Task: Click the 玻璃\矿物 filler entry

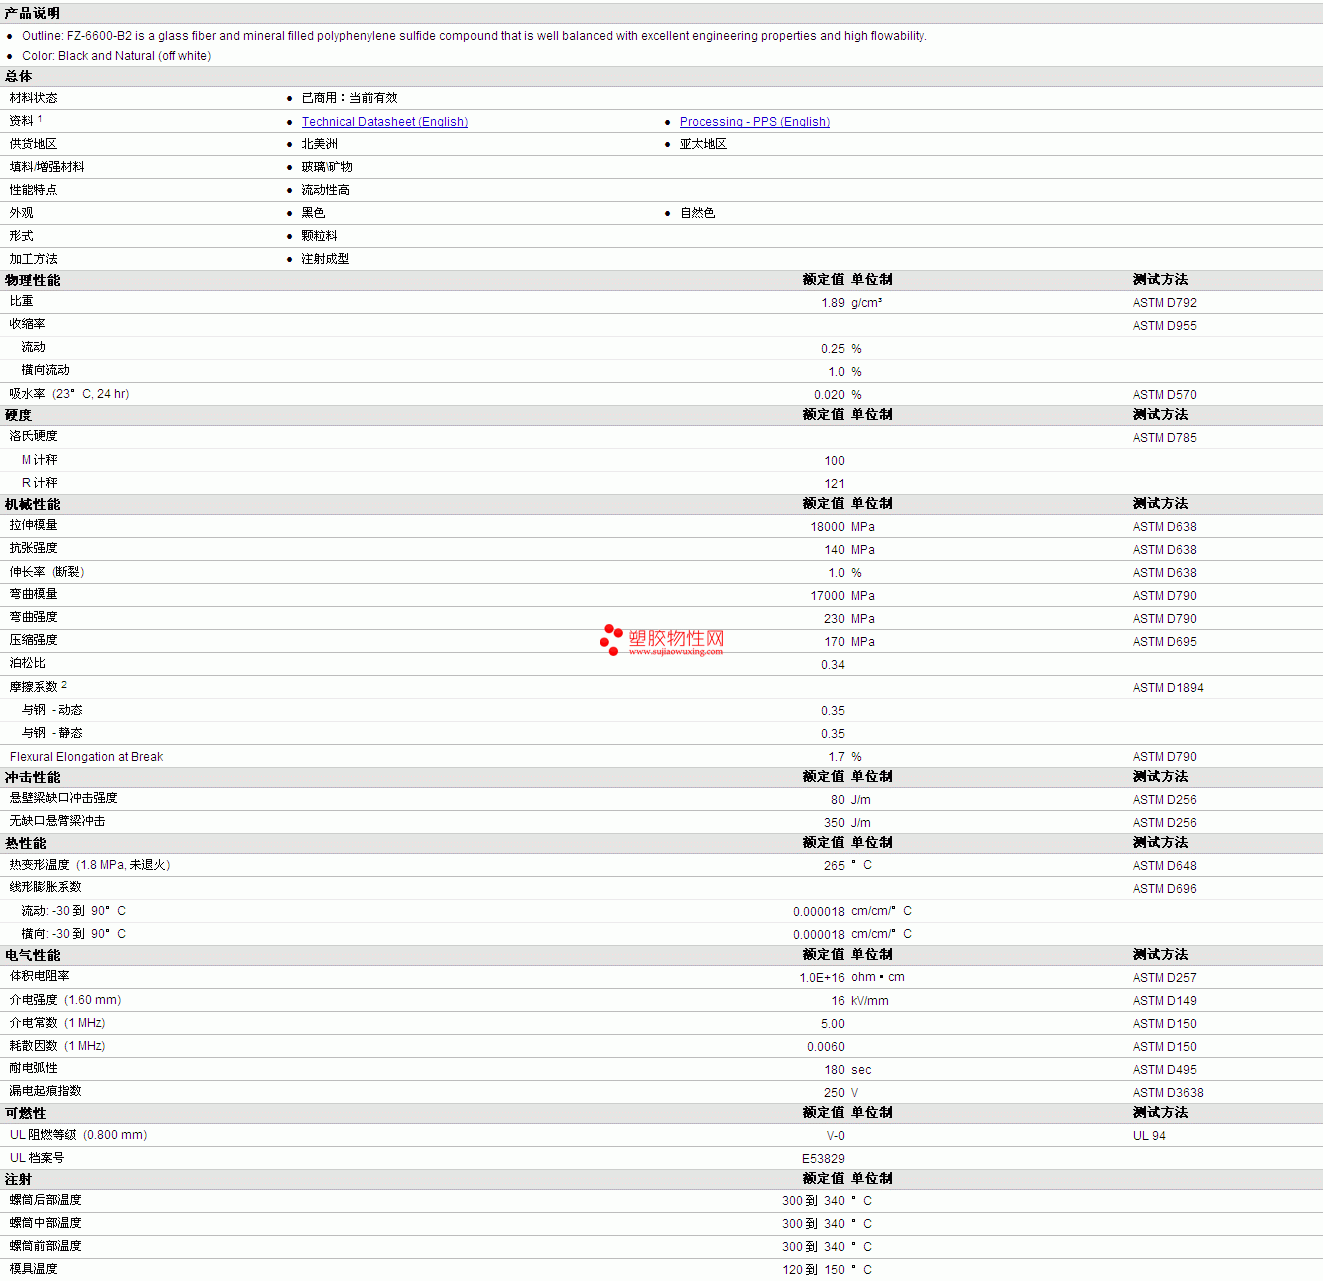Action: (327, 167)
